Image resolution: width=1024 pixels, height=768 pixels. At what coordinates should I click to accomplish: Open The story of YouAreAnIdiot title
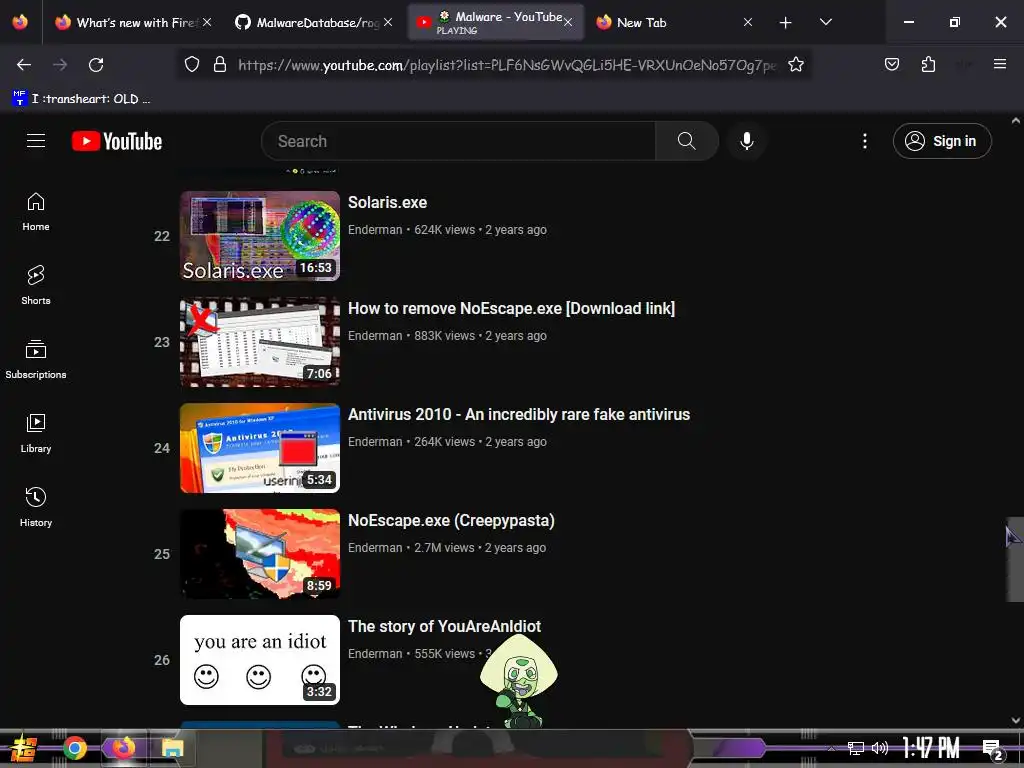coord(444,626)
